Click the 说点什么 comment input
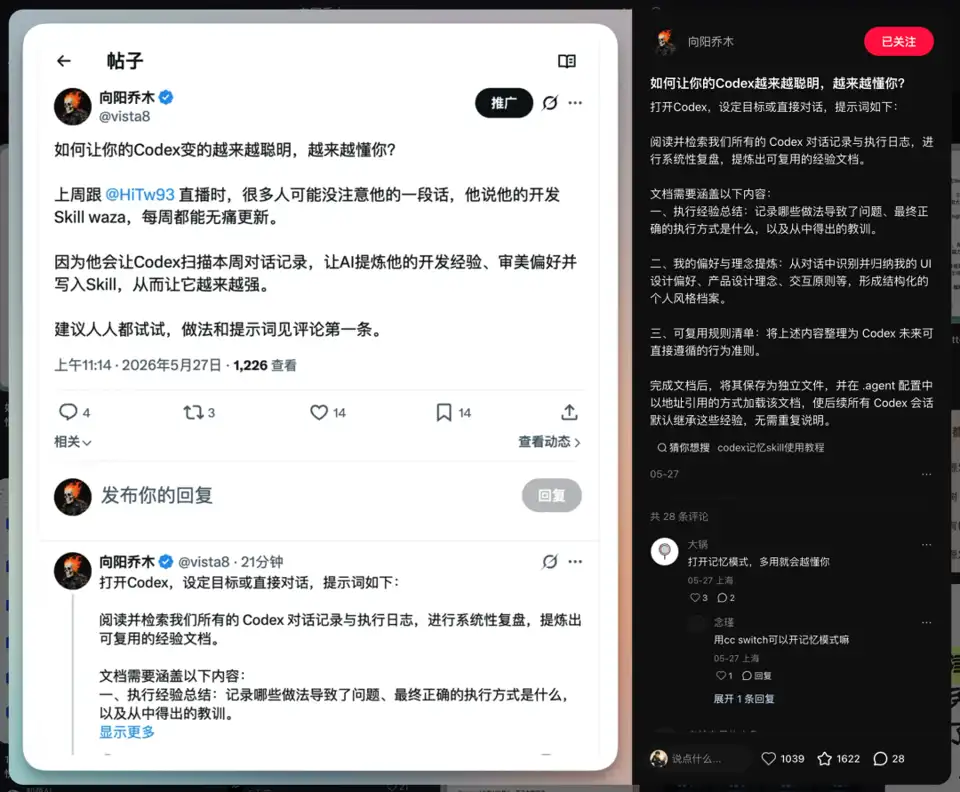Screen dimensions: 960x792 (x=699, y=758)
